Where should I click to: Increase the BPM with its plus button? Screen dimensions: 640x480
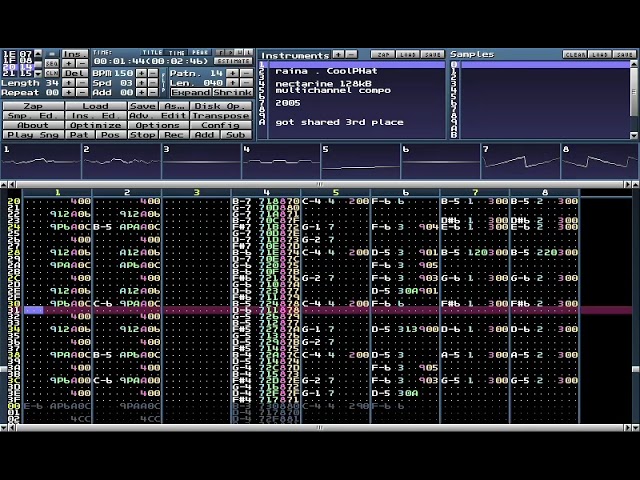pyautogui.click(x=141, y=73)
